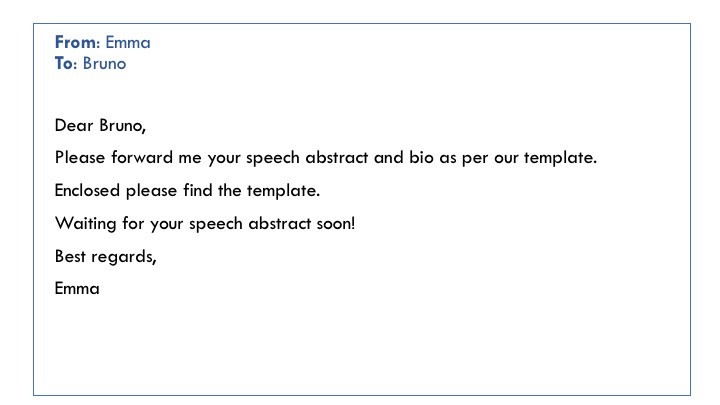This screenshot has width=720, height=405.
Task: Click the "Best regards," closing line
Action: tap(106, 256)
